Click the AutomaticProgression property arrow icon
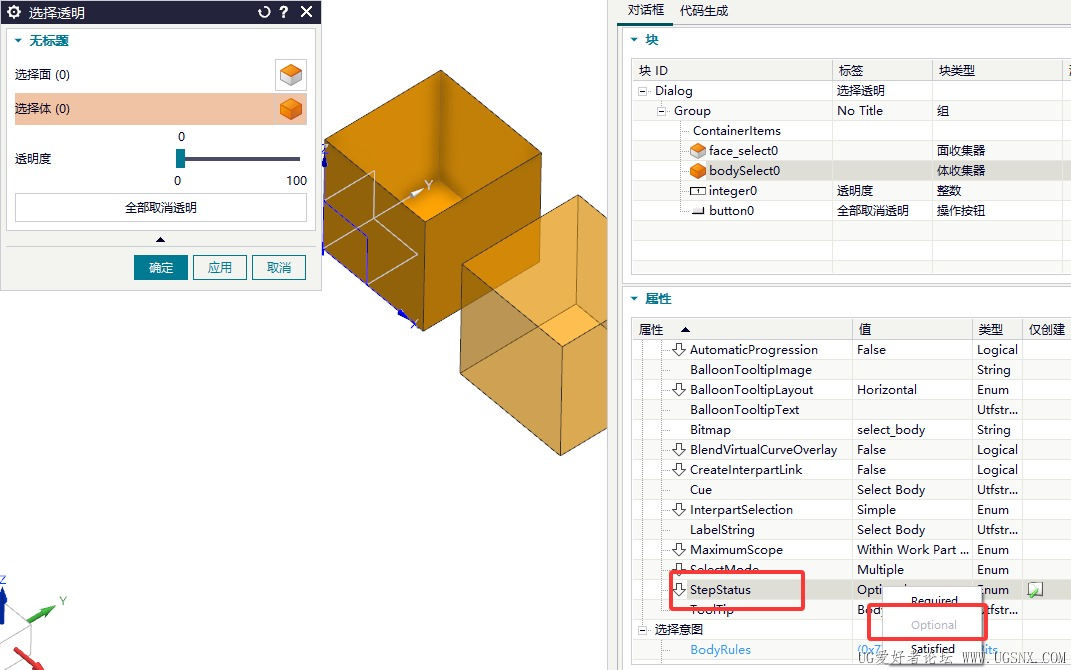Viewport: 1071px width, 670px height. pos(678,349)
